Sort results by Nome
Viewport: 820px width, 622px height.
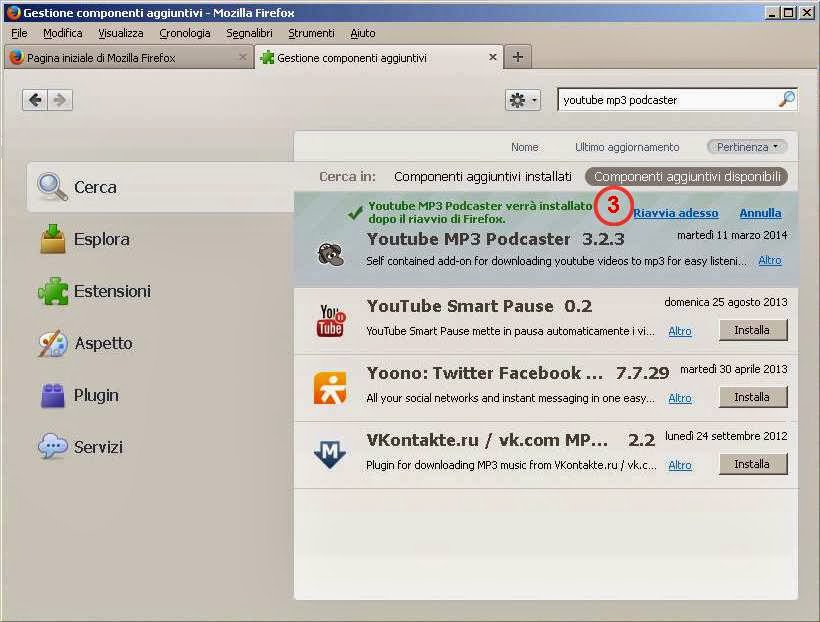[x=525, y=147]
